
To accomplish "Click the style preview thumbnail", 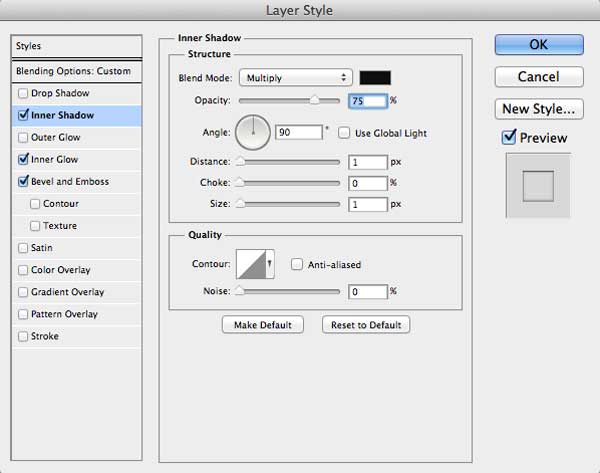I will tap(538, 186).
